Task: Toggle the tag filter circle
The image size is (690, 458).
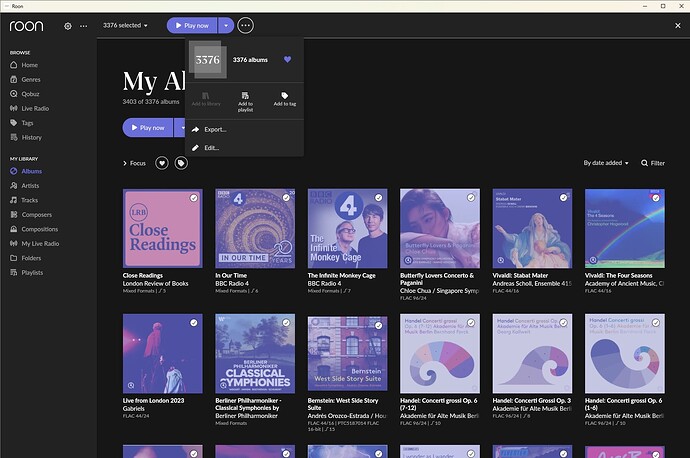Action: pyautogui.click(x=181, y=163)
